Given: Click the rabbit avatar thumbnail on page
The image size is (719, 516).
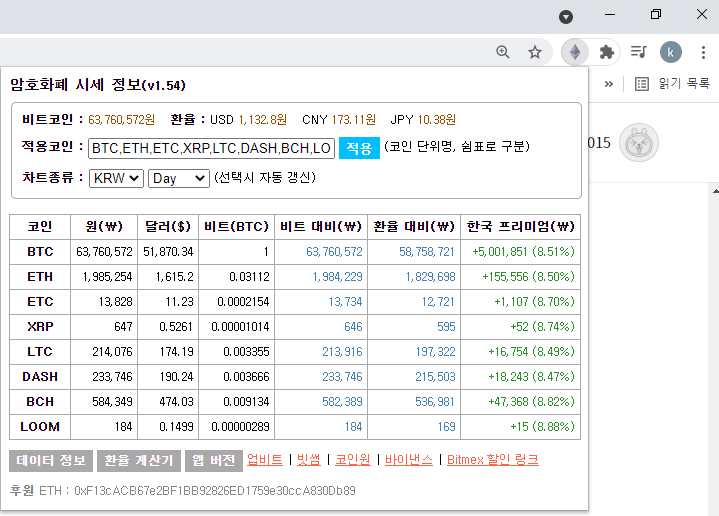Looking at the screenshot, I should coord(639,143).
